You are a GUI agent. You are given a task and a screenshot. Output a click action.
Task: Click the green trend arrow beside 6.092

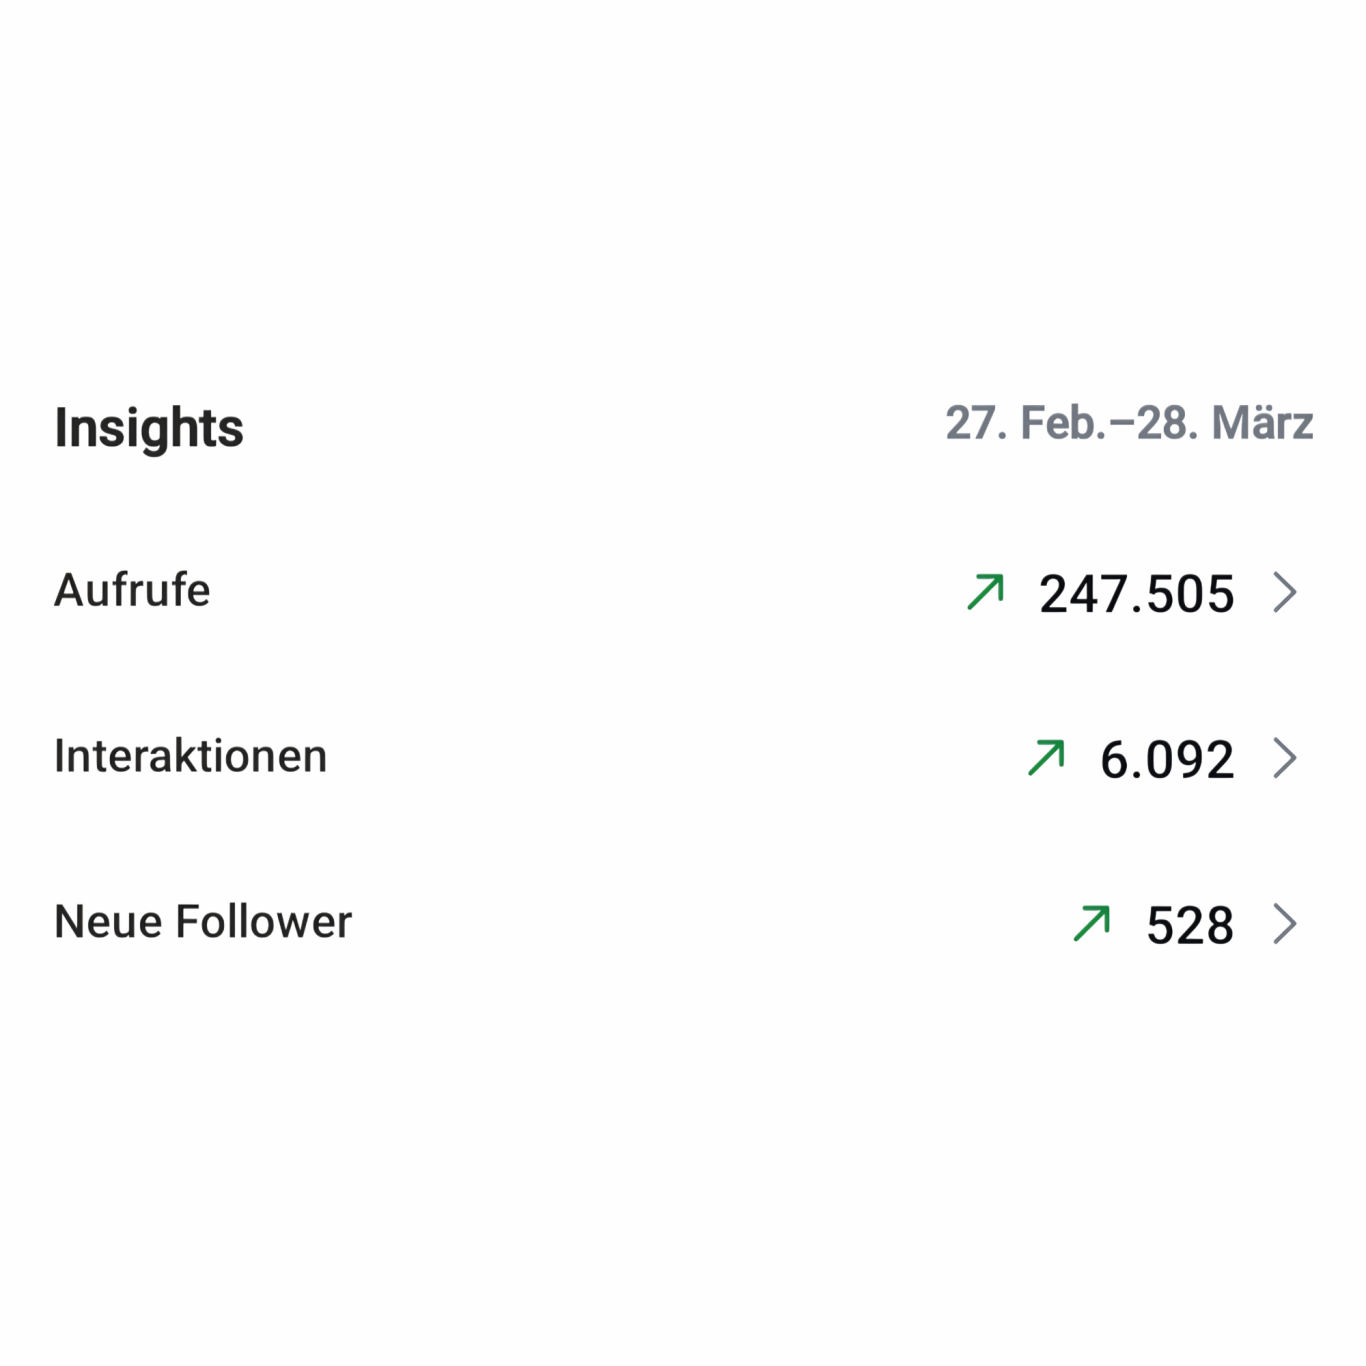point(1046,758)
